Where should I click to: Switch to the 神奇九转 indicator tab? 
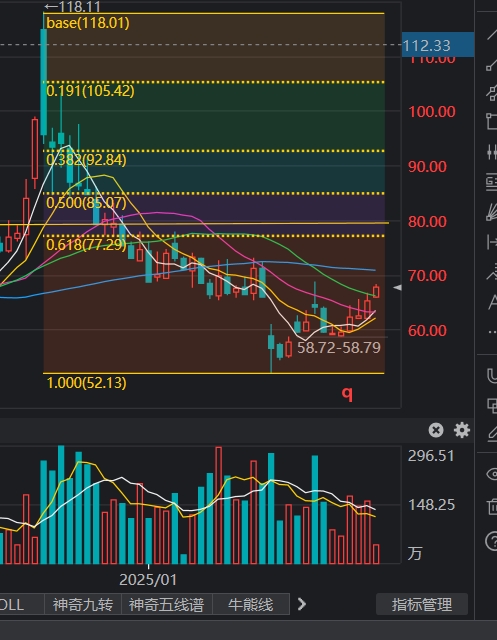click(82, 604)
